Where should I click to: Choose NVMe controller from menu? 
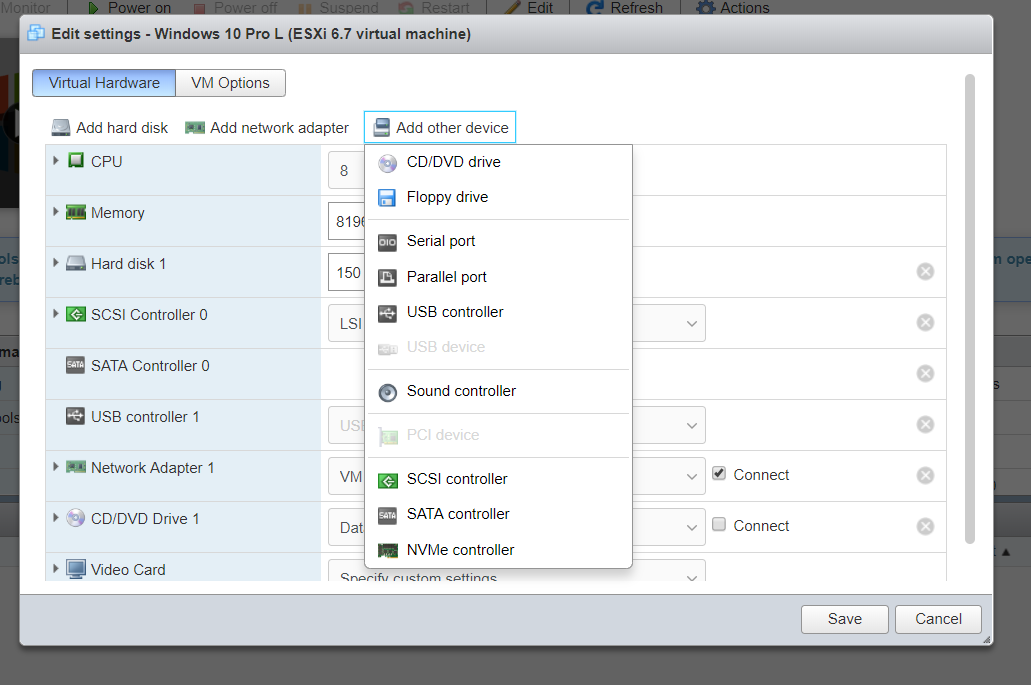click(x=498, y=550)
